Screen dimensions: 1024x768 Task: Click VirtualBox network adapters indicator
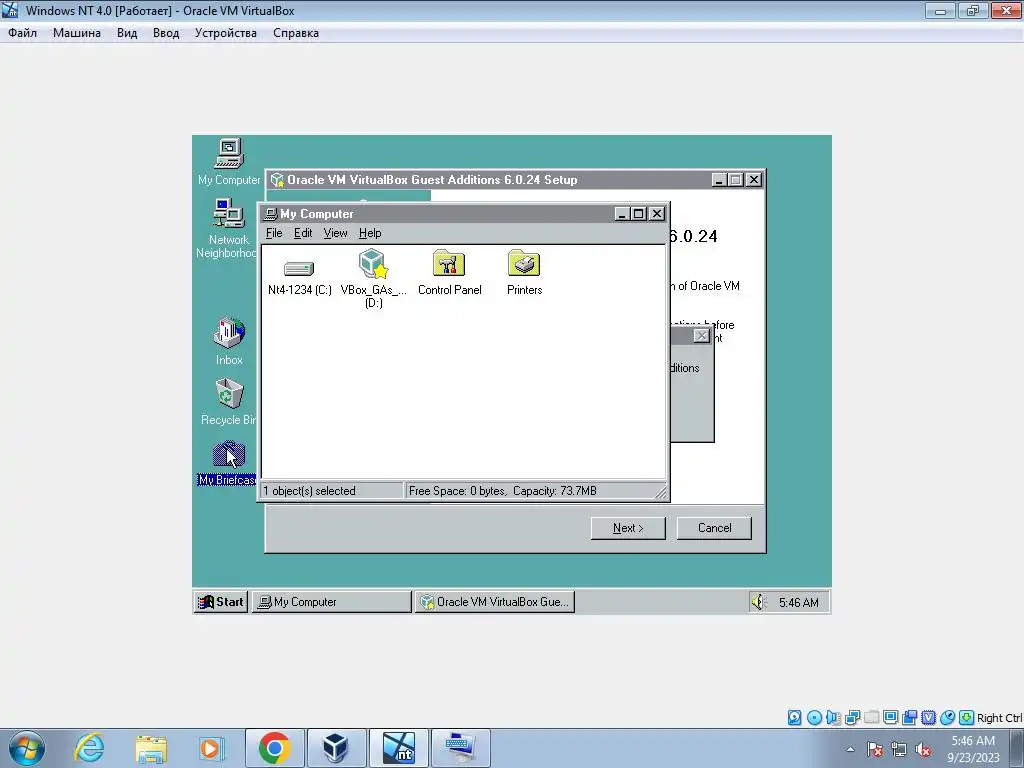coord(852,718)
